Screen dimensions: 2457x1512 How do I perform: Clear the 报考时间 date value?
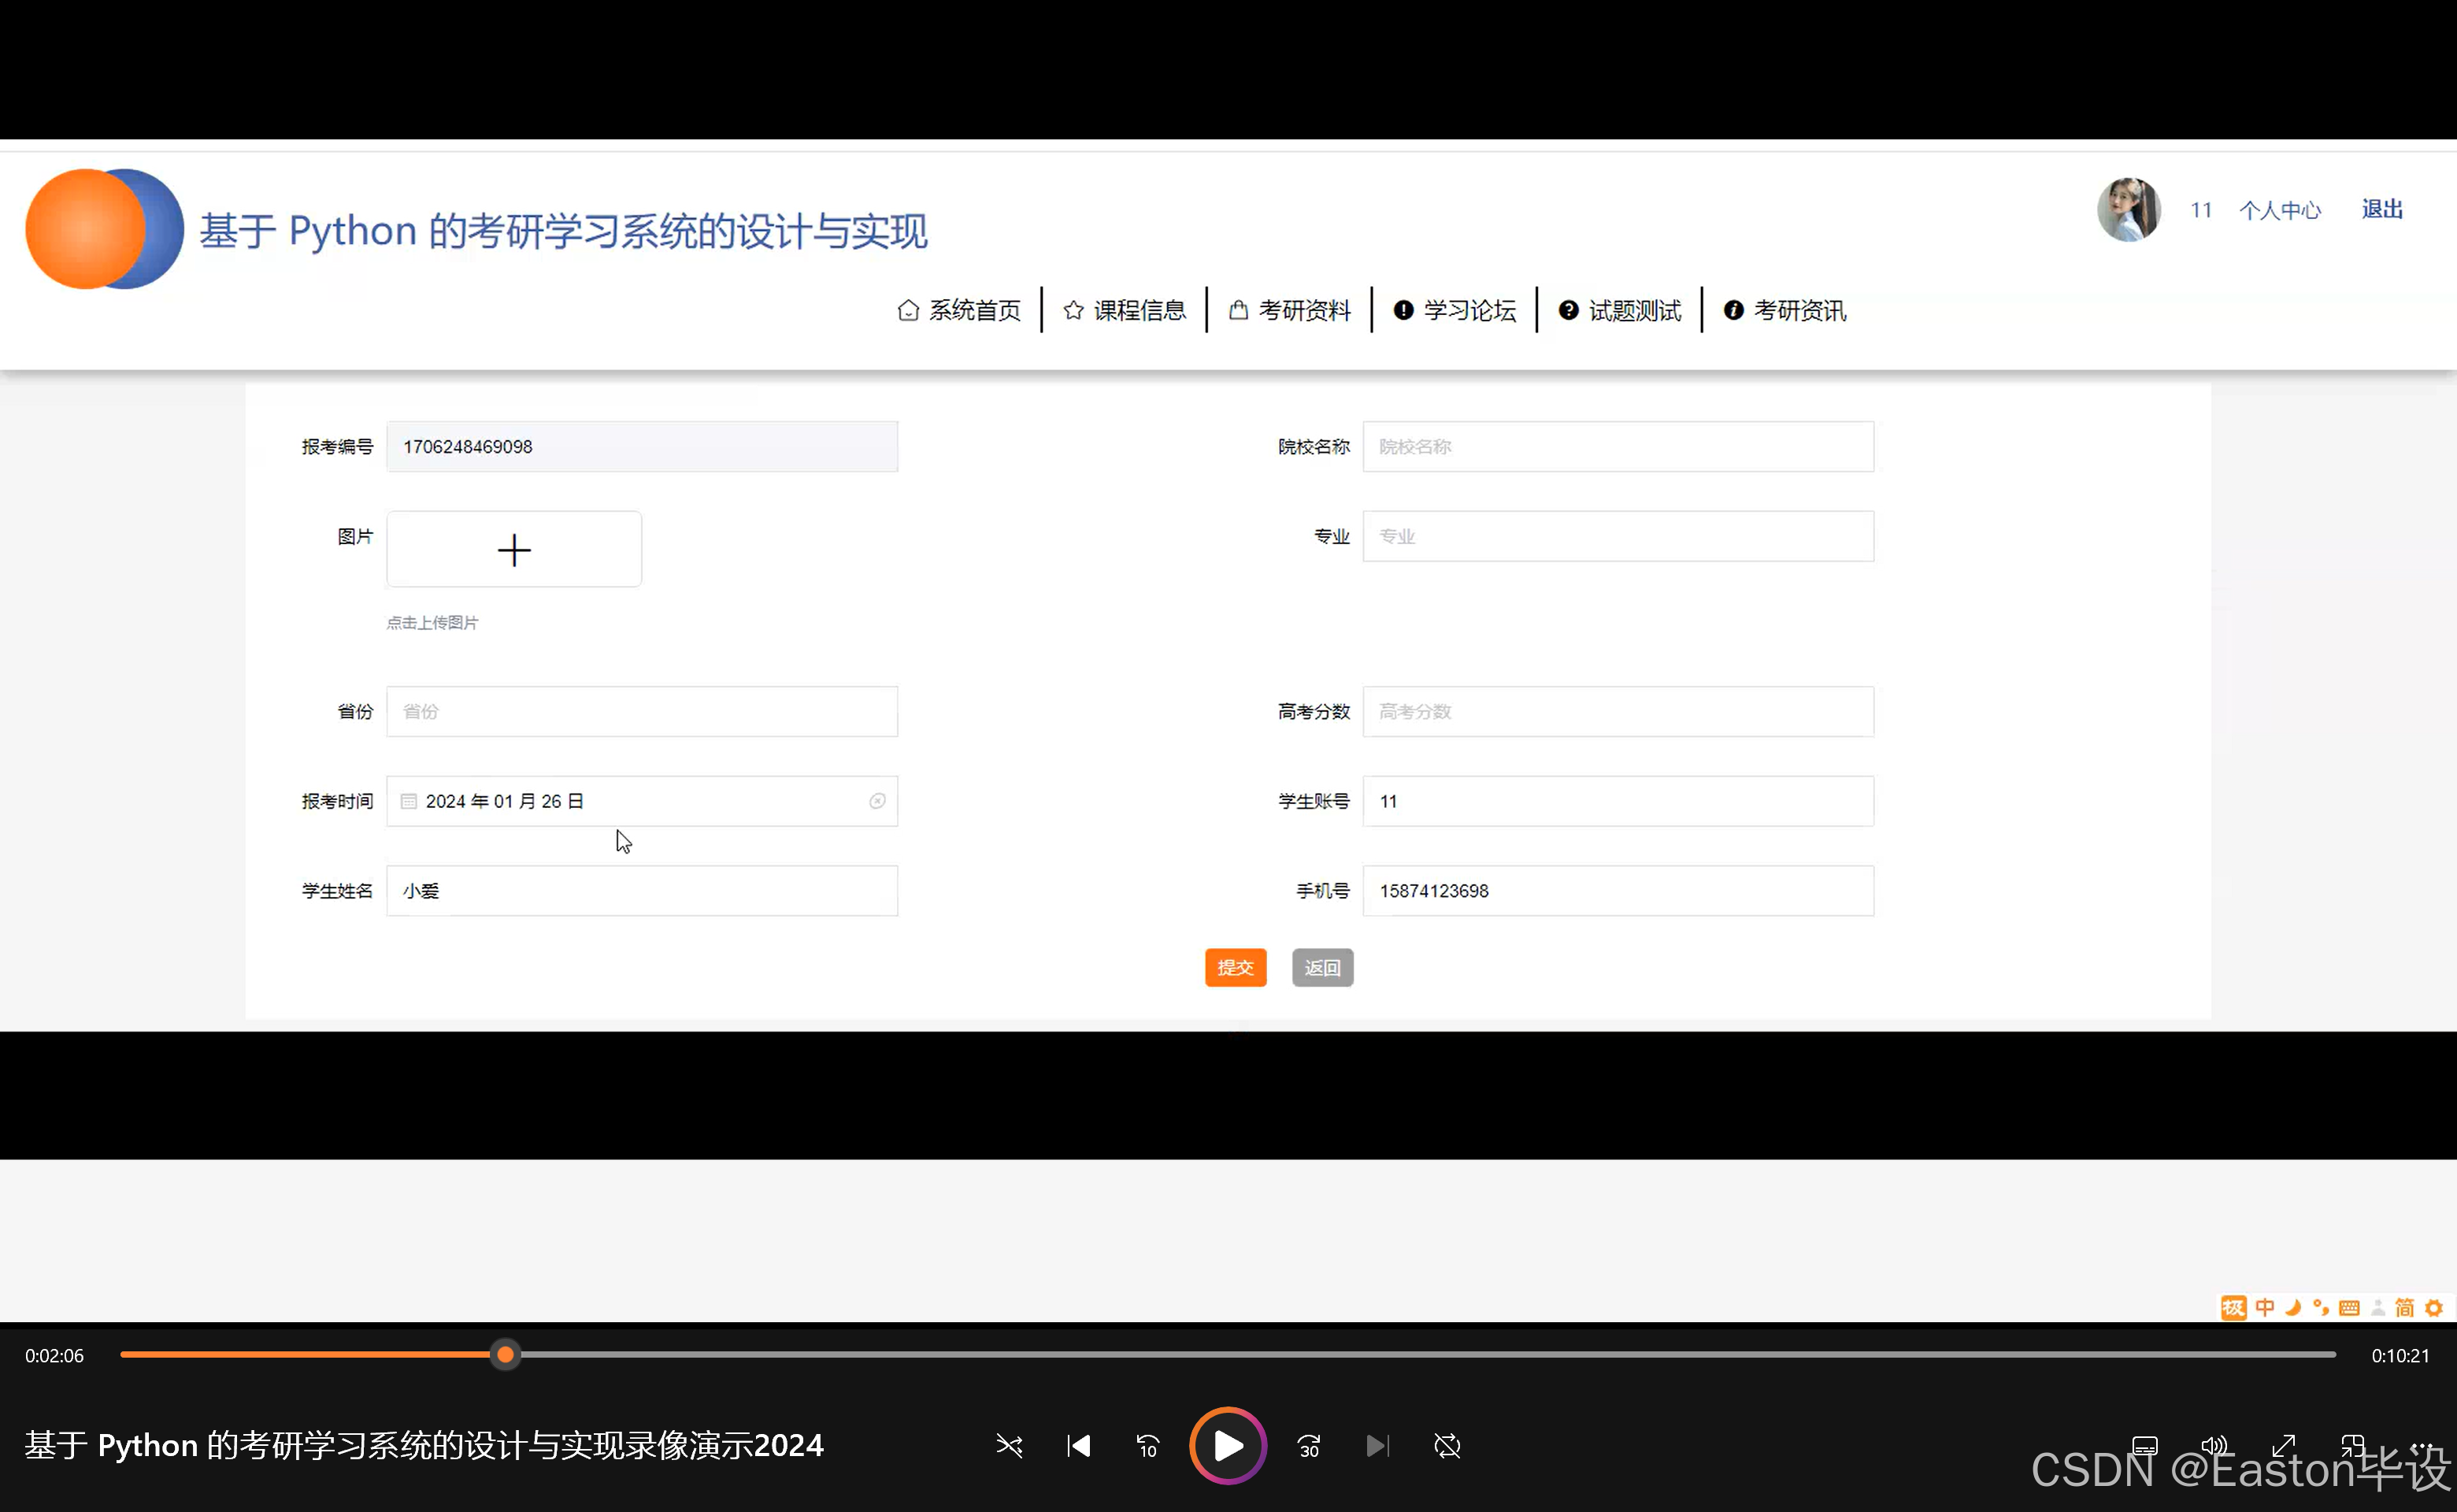click(x=877, y=802)
